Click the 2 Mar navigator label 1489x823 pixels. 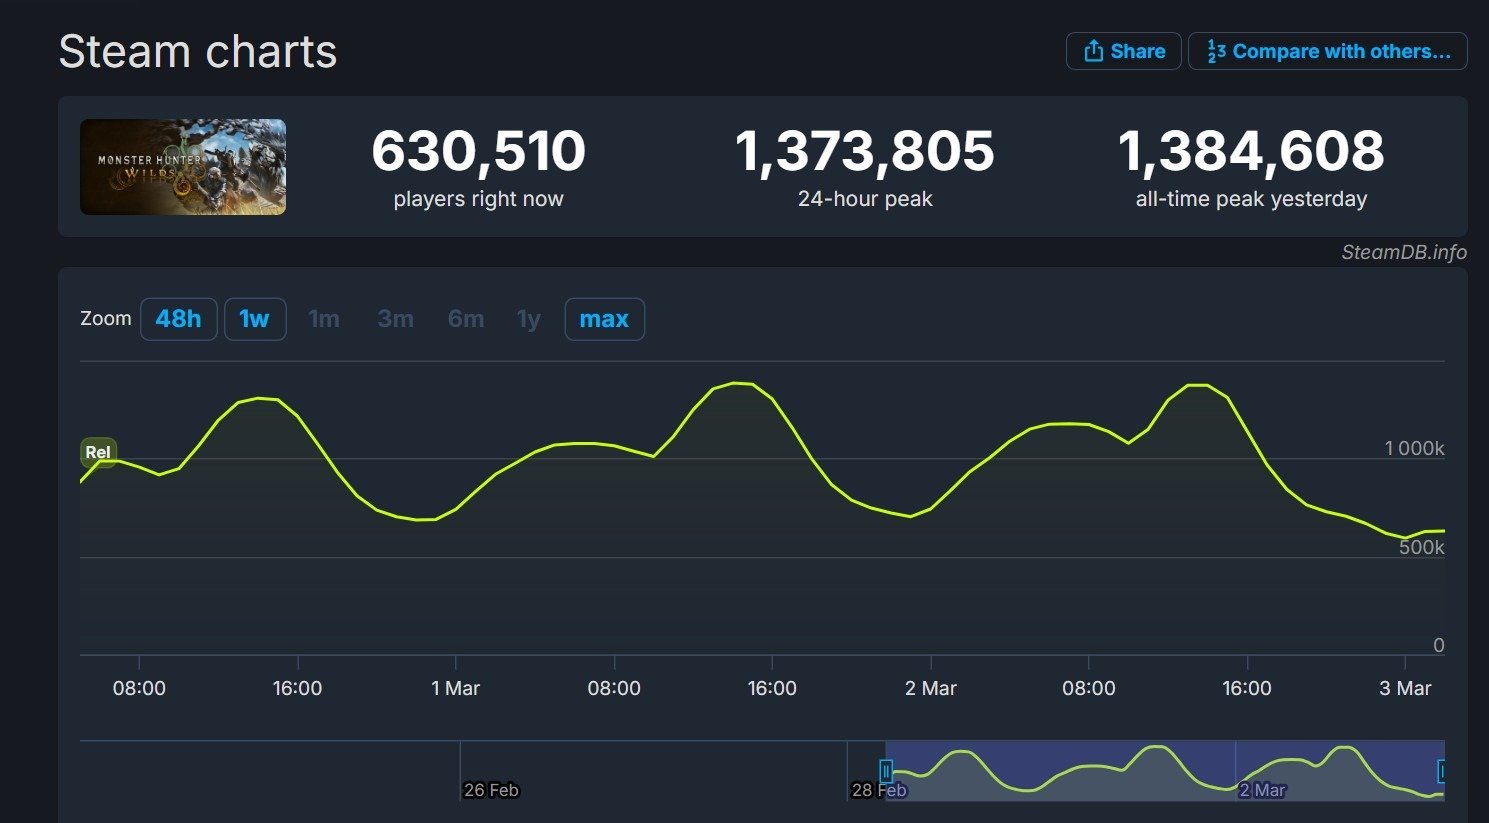tap(1262, 790)
